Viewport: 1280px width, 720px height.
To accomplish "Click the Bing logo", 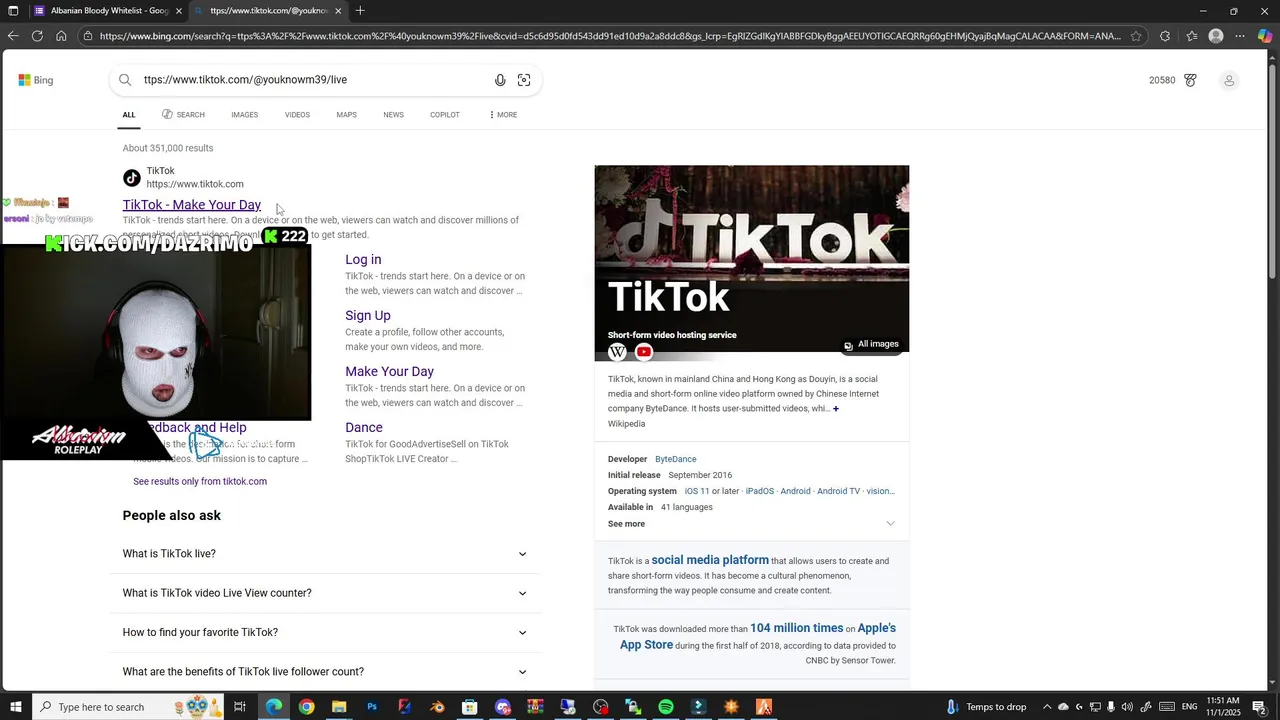I will point(36,80).
